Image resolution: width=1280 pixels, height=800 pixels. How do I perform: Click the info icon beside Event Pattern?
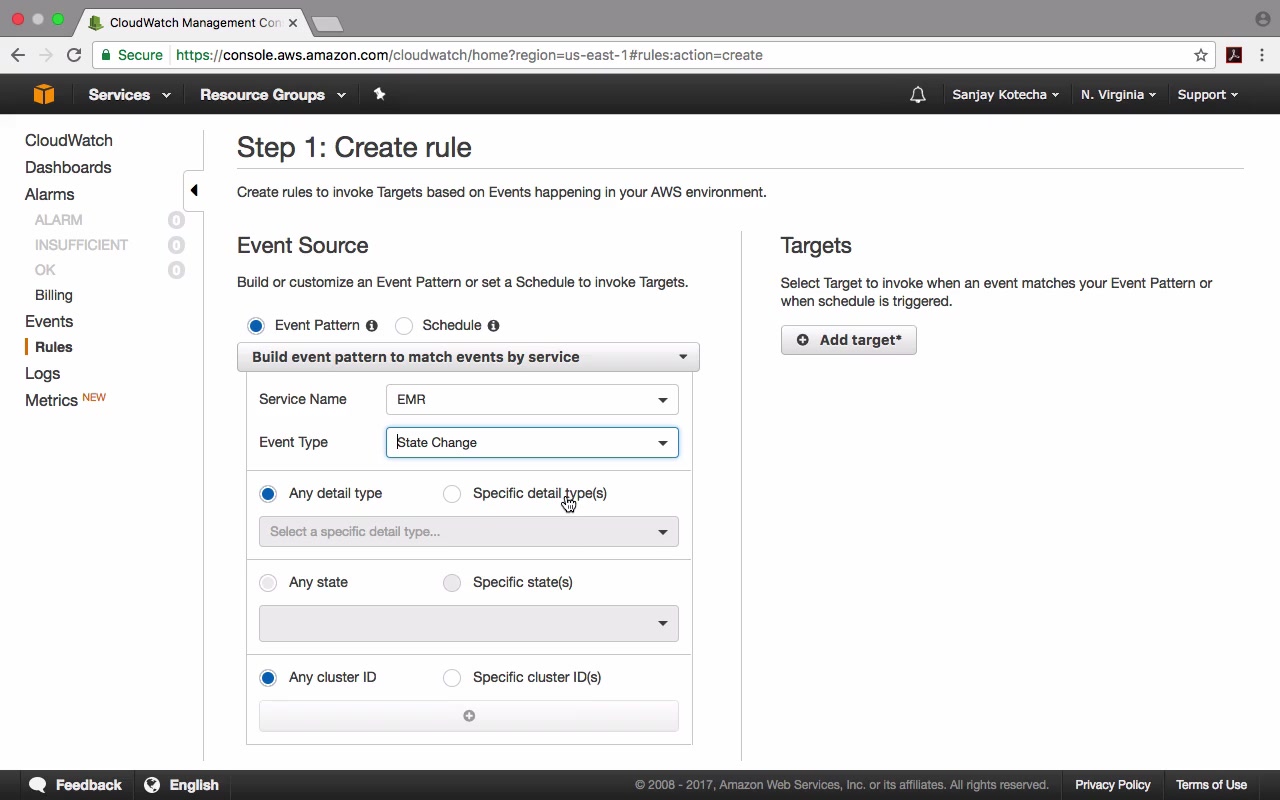coord(372,325)
